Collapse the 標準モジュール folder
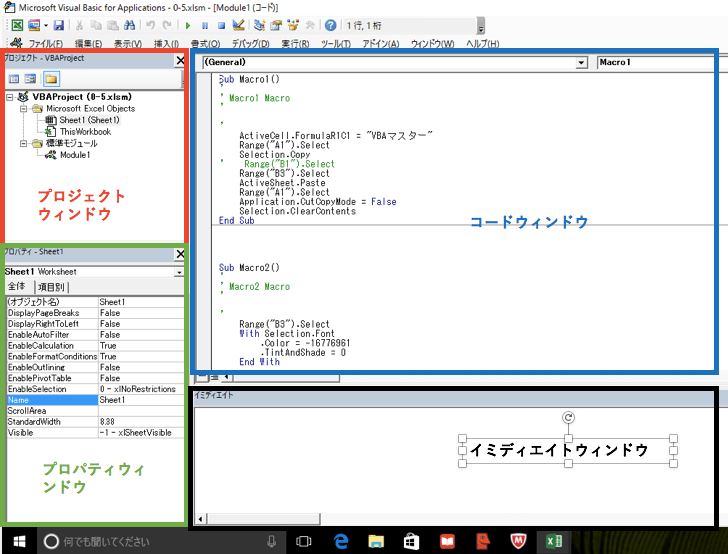 23,143
